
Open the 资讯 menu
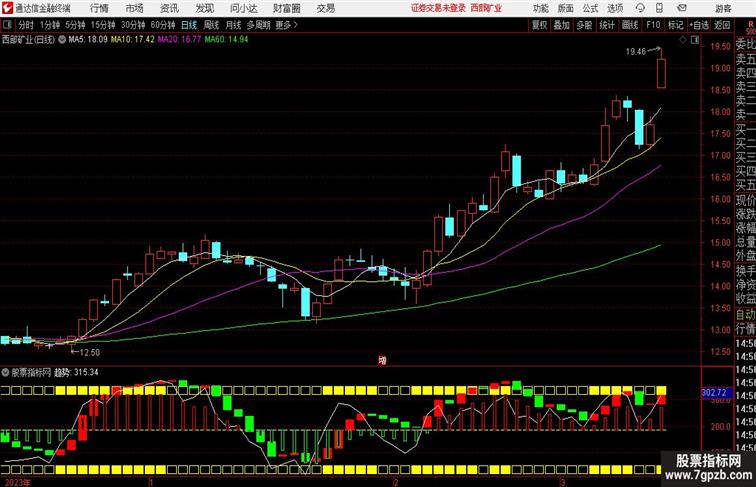click(x=169, y=8)
